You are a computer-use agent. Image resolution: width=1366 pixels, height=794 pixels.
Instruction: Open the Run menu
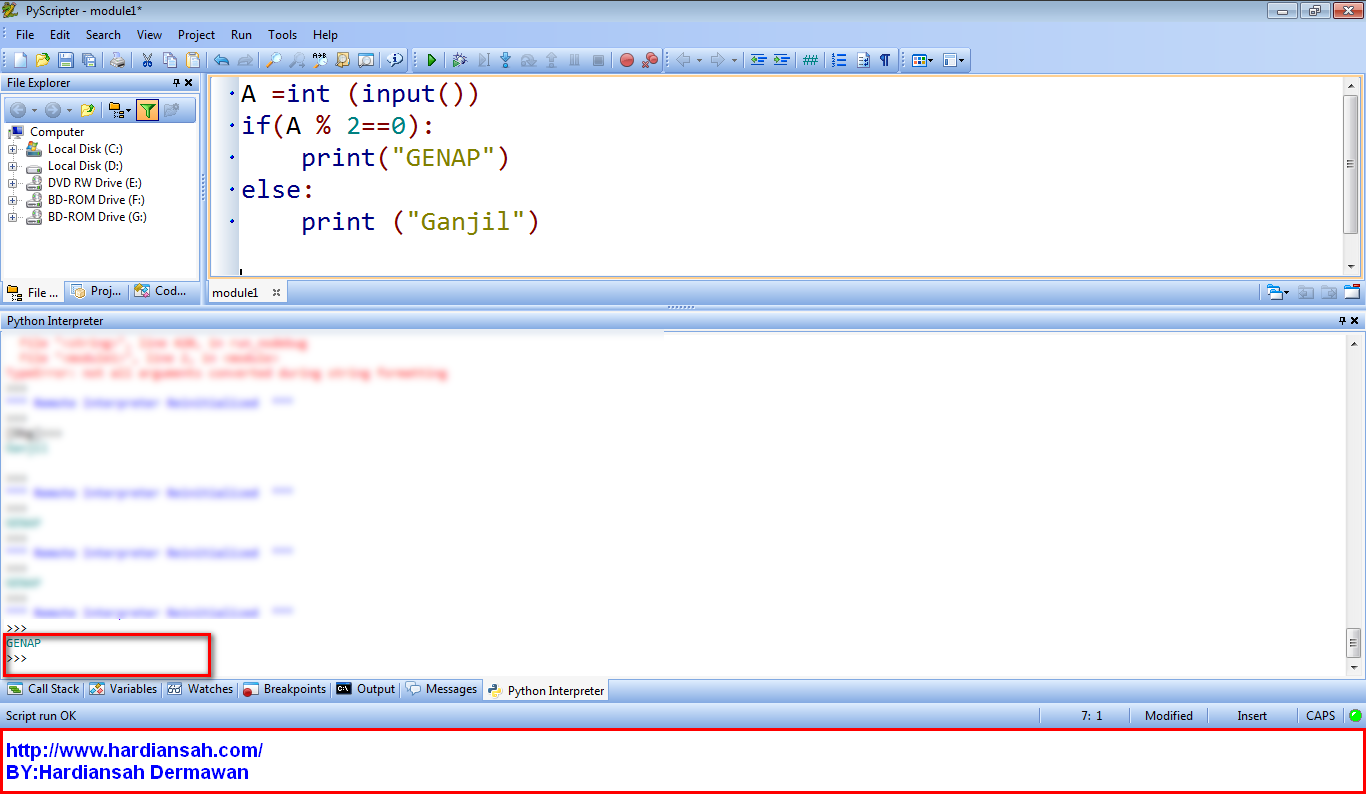coord(241,34)
